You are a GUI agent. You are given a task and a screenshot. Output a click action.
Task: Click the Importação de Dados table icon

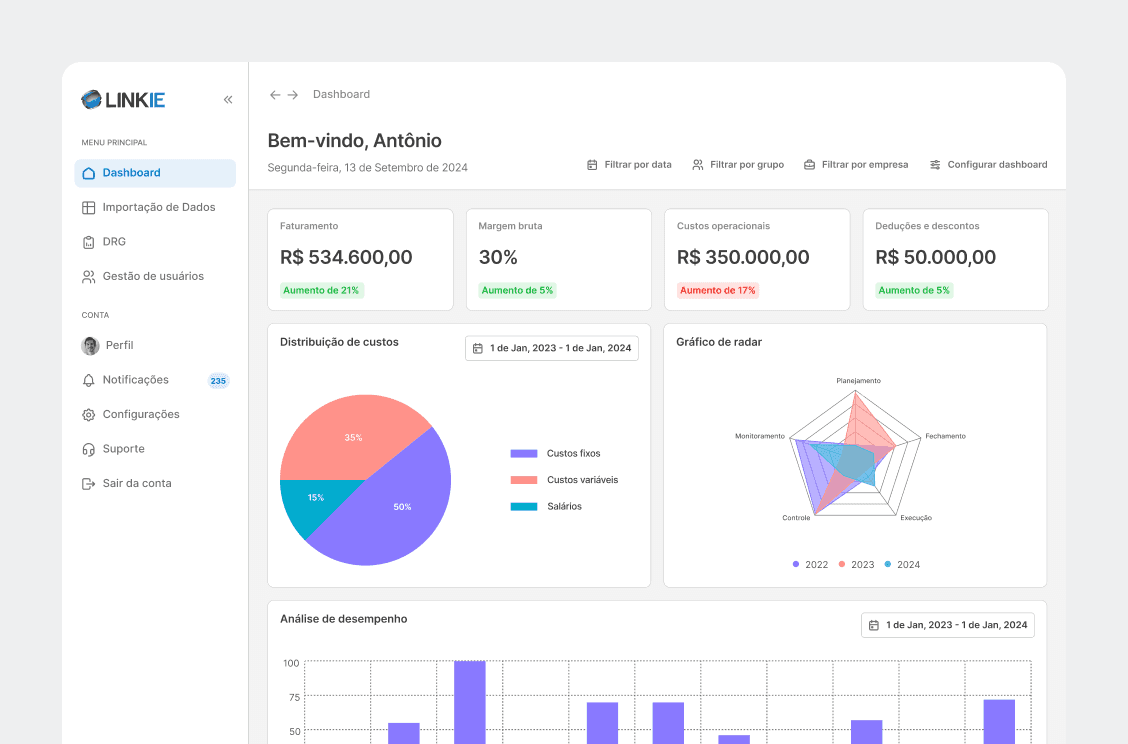tap(88, 208)
